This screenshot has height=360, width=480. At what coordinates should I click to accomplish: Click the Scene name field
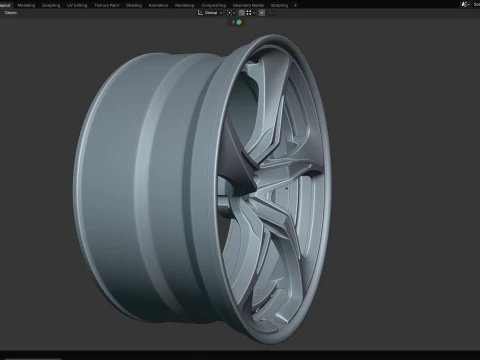pos(476,4)
